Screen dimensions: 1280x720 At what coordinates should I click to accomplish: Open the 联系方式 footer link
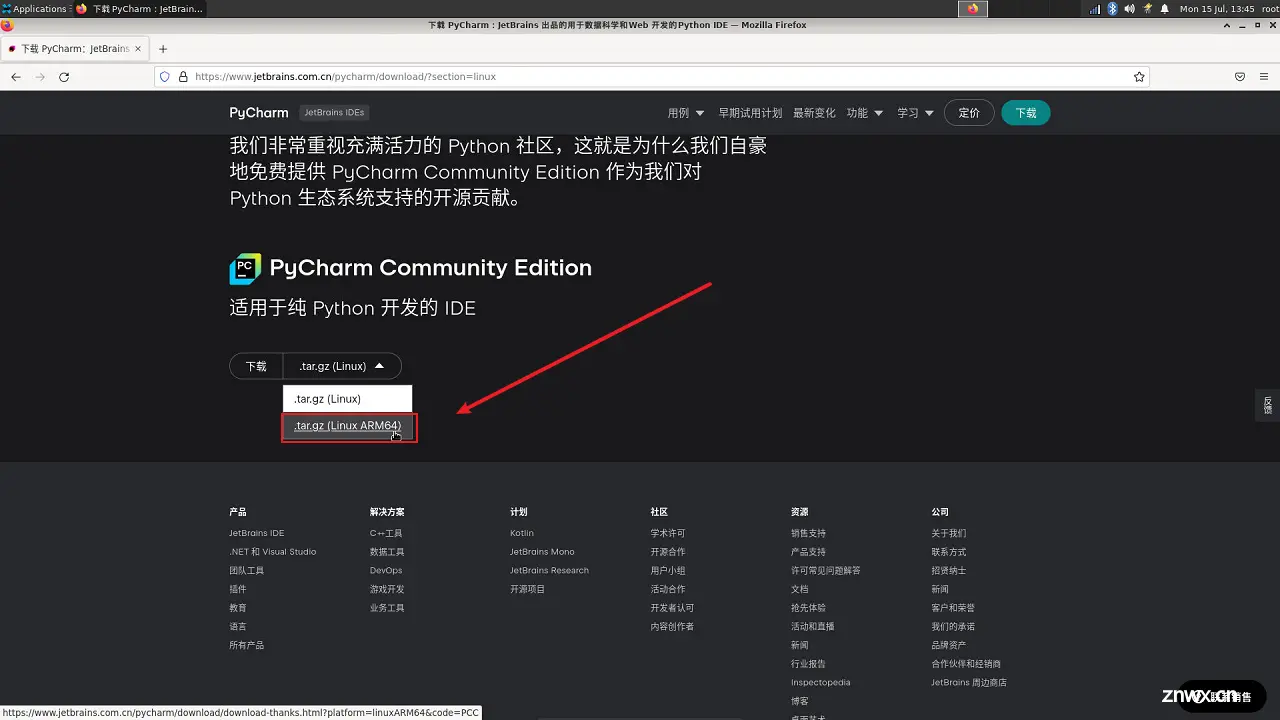[x=949, y=552]
